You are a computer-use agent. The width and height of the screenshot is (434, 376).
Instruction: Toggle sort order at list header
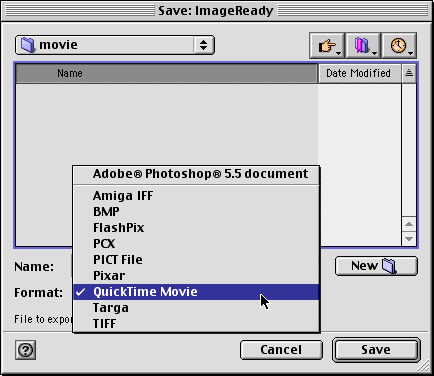pyautogui.click(x=409, y=73)
